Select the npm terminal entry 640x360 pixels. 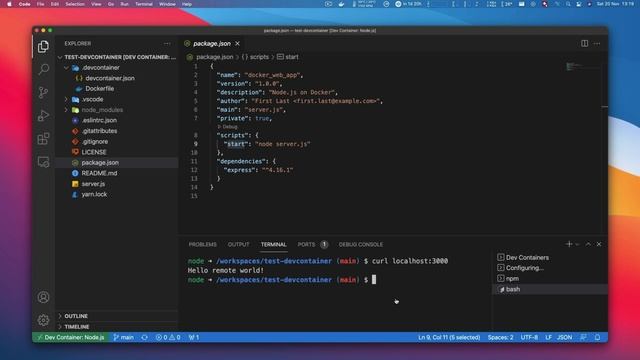pos(550,278)
